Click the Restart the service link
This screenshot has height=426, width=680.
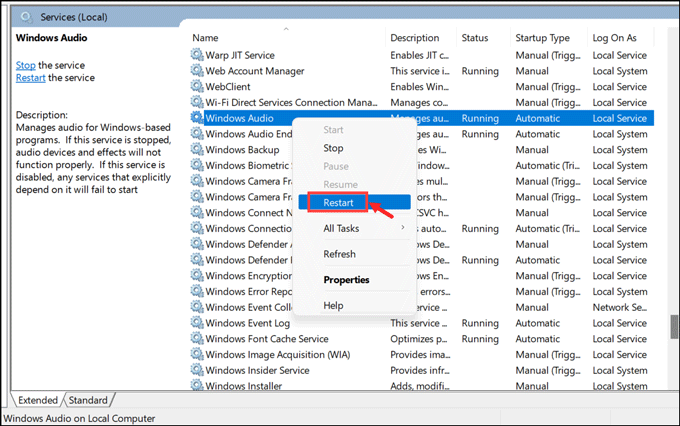click(x=30, y=78)
